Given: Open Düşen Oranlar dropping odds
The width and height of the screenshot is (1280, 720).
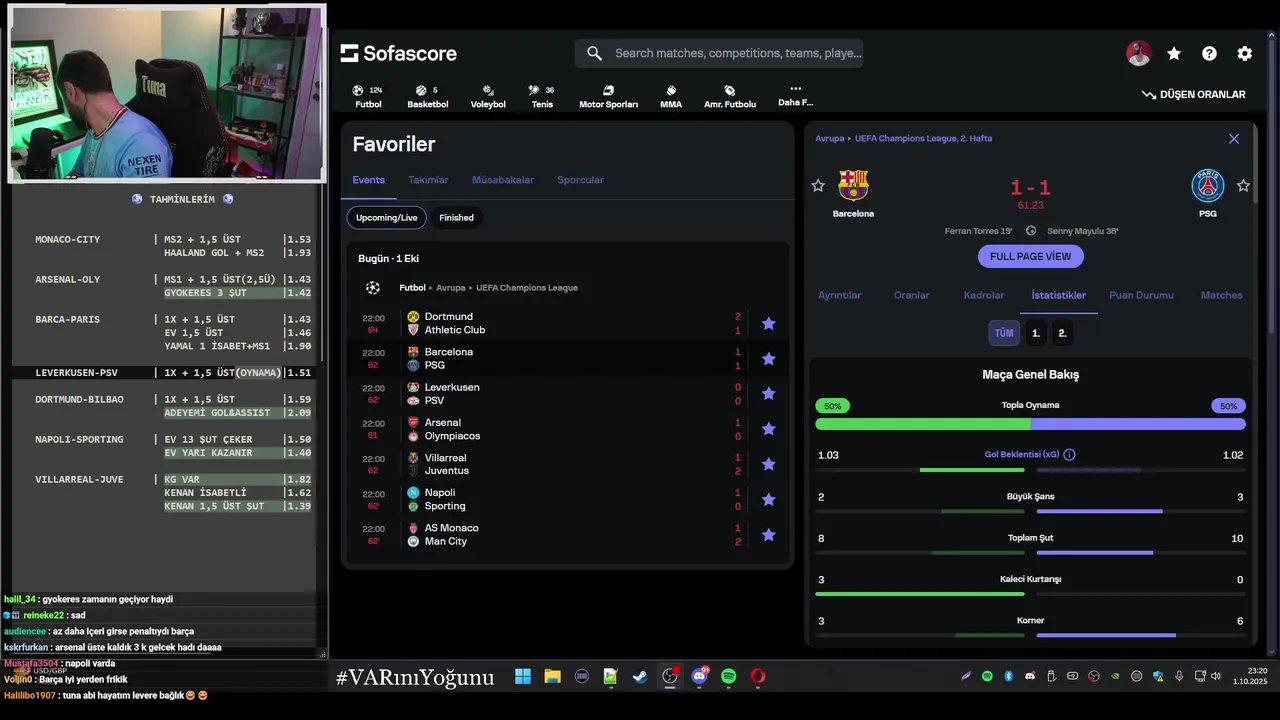Looking at the screenshot, I should coord(1194,94).
